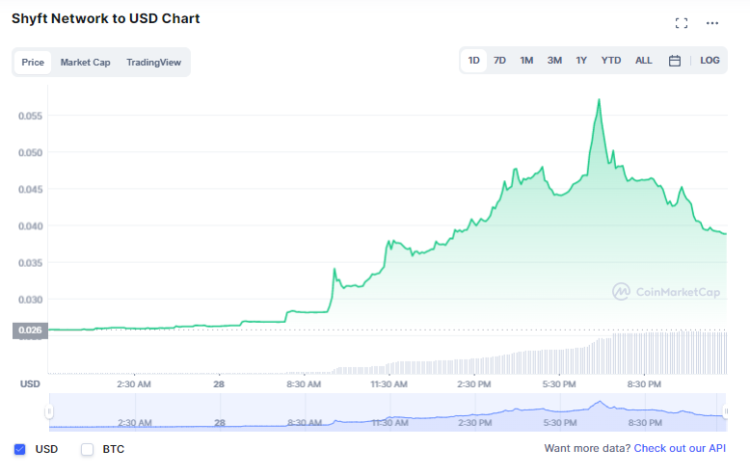
Task: Click the 11:30 AM x-axis label
Action: (389, 384)
